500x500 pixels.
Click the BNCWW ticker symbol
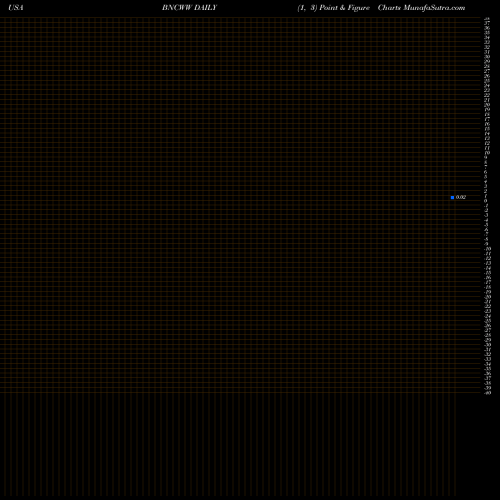pyautogui.click(x=177, y=8)
